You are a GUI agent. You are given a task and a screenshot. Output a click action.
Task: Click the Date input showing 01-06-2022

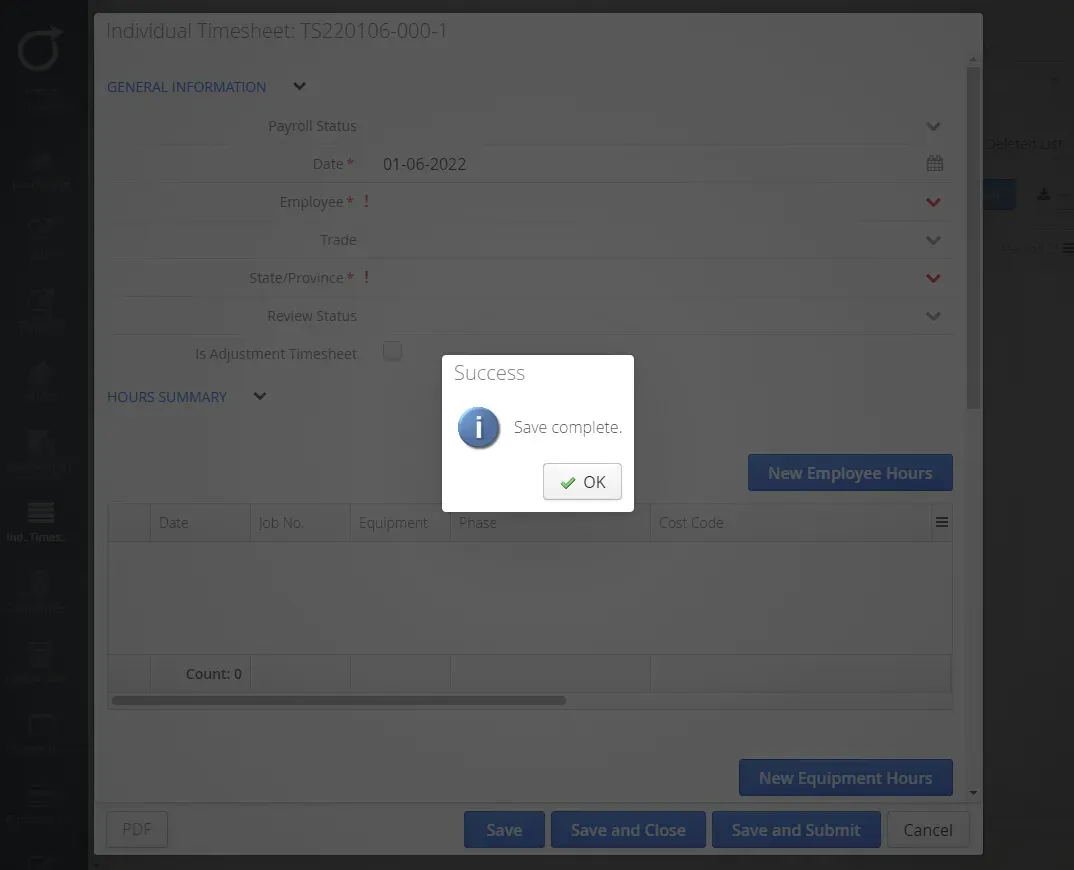point(424,163)
